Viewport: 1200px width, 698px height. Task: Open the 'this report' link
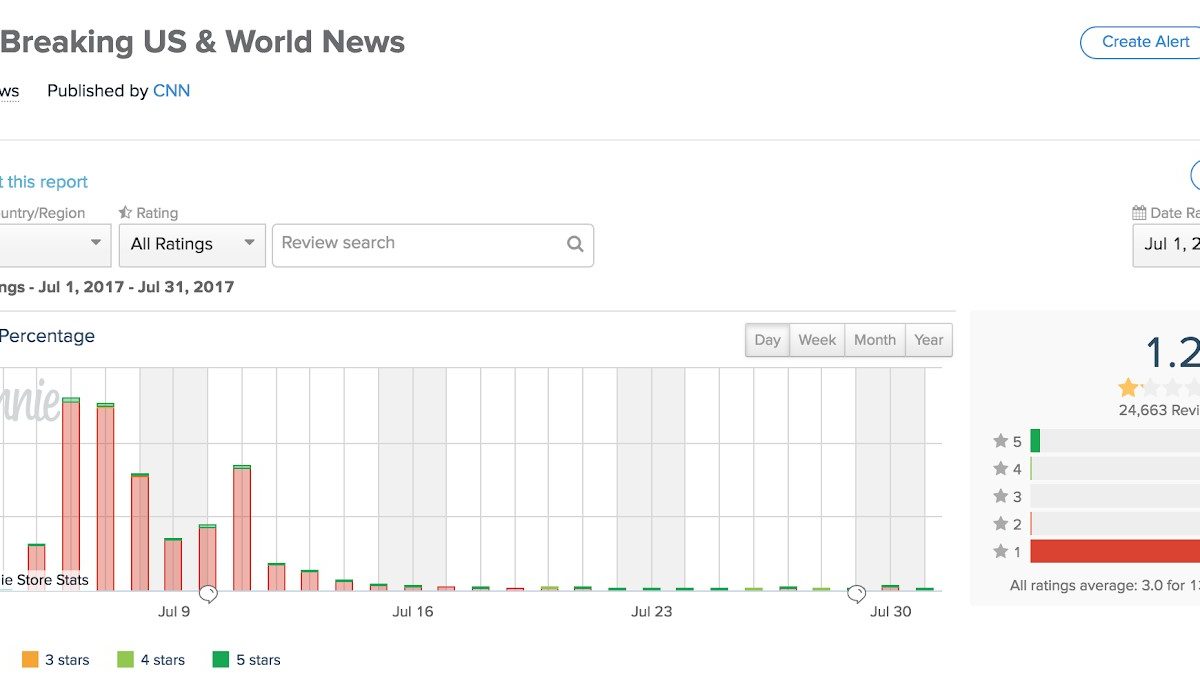[x=44, y=182]
